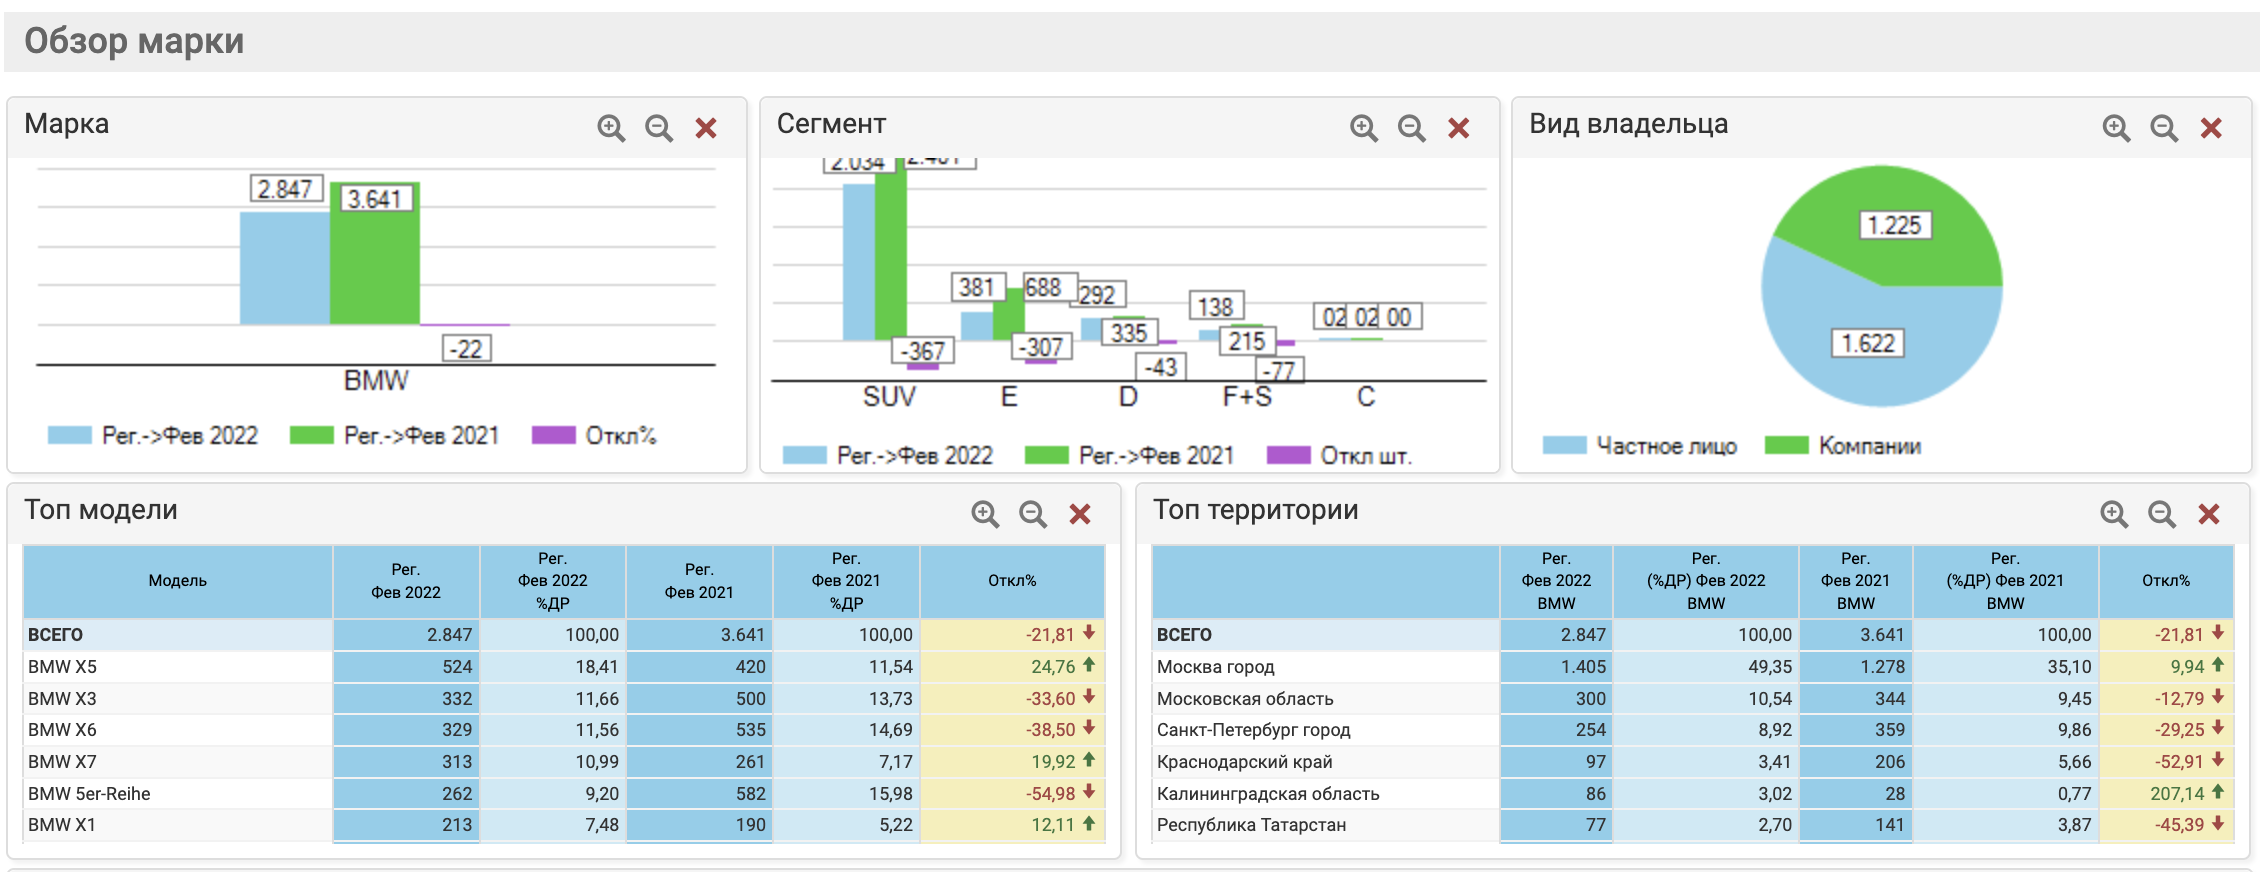The height and width of the screenshot is (872, 2262).
Task: Zoom out on the Марка chart panel
Action: pyautogui.click(x=658, y=128)
